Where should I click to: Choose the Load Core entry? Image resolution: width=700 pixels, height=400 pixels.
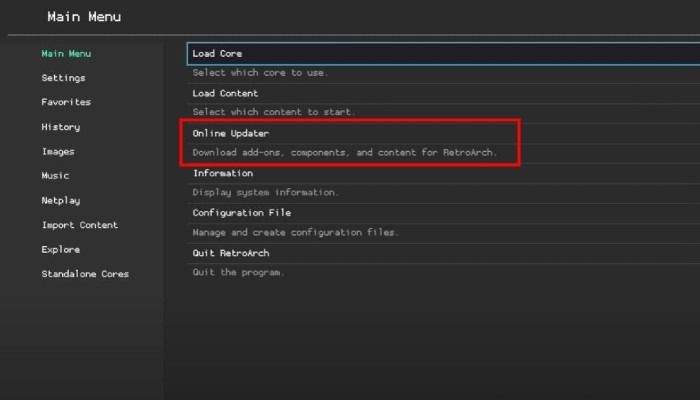(217, 54)
